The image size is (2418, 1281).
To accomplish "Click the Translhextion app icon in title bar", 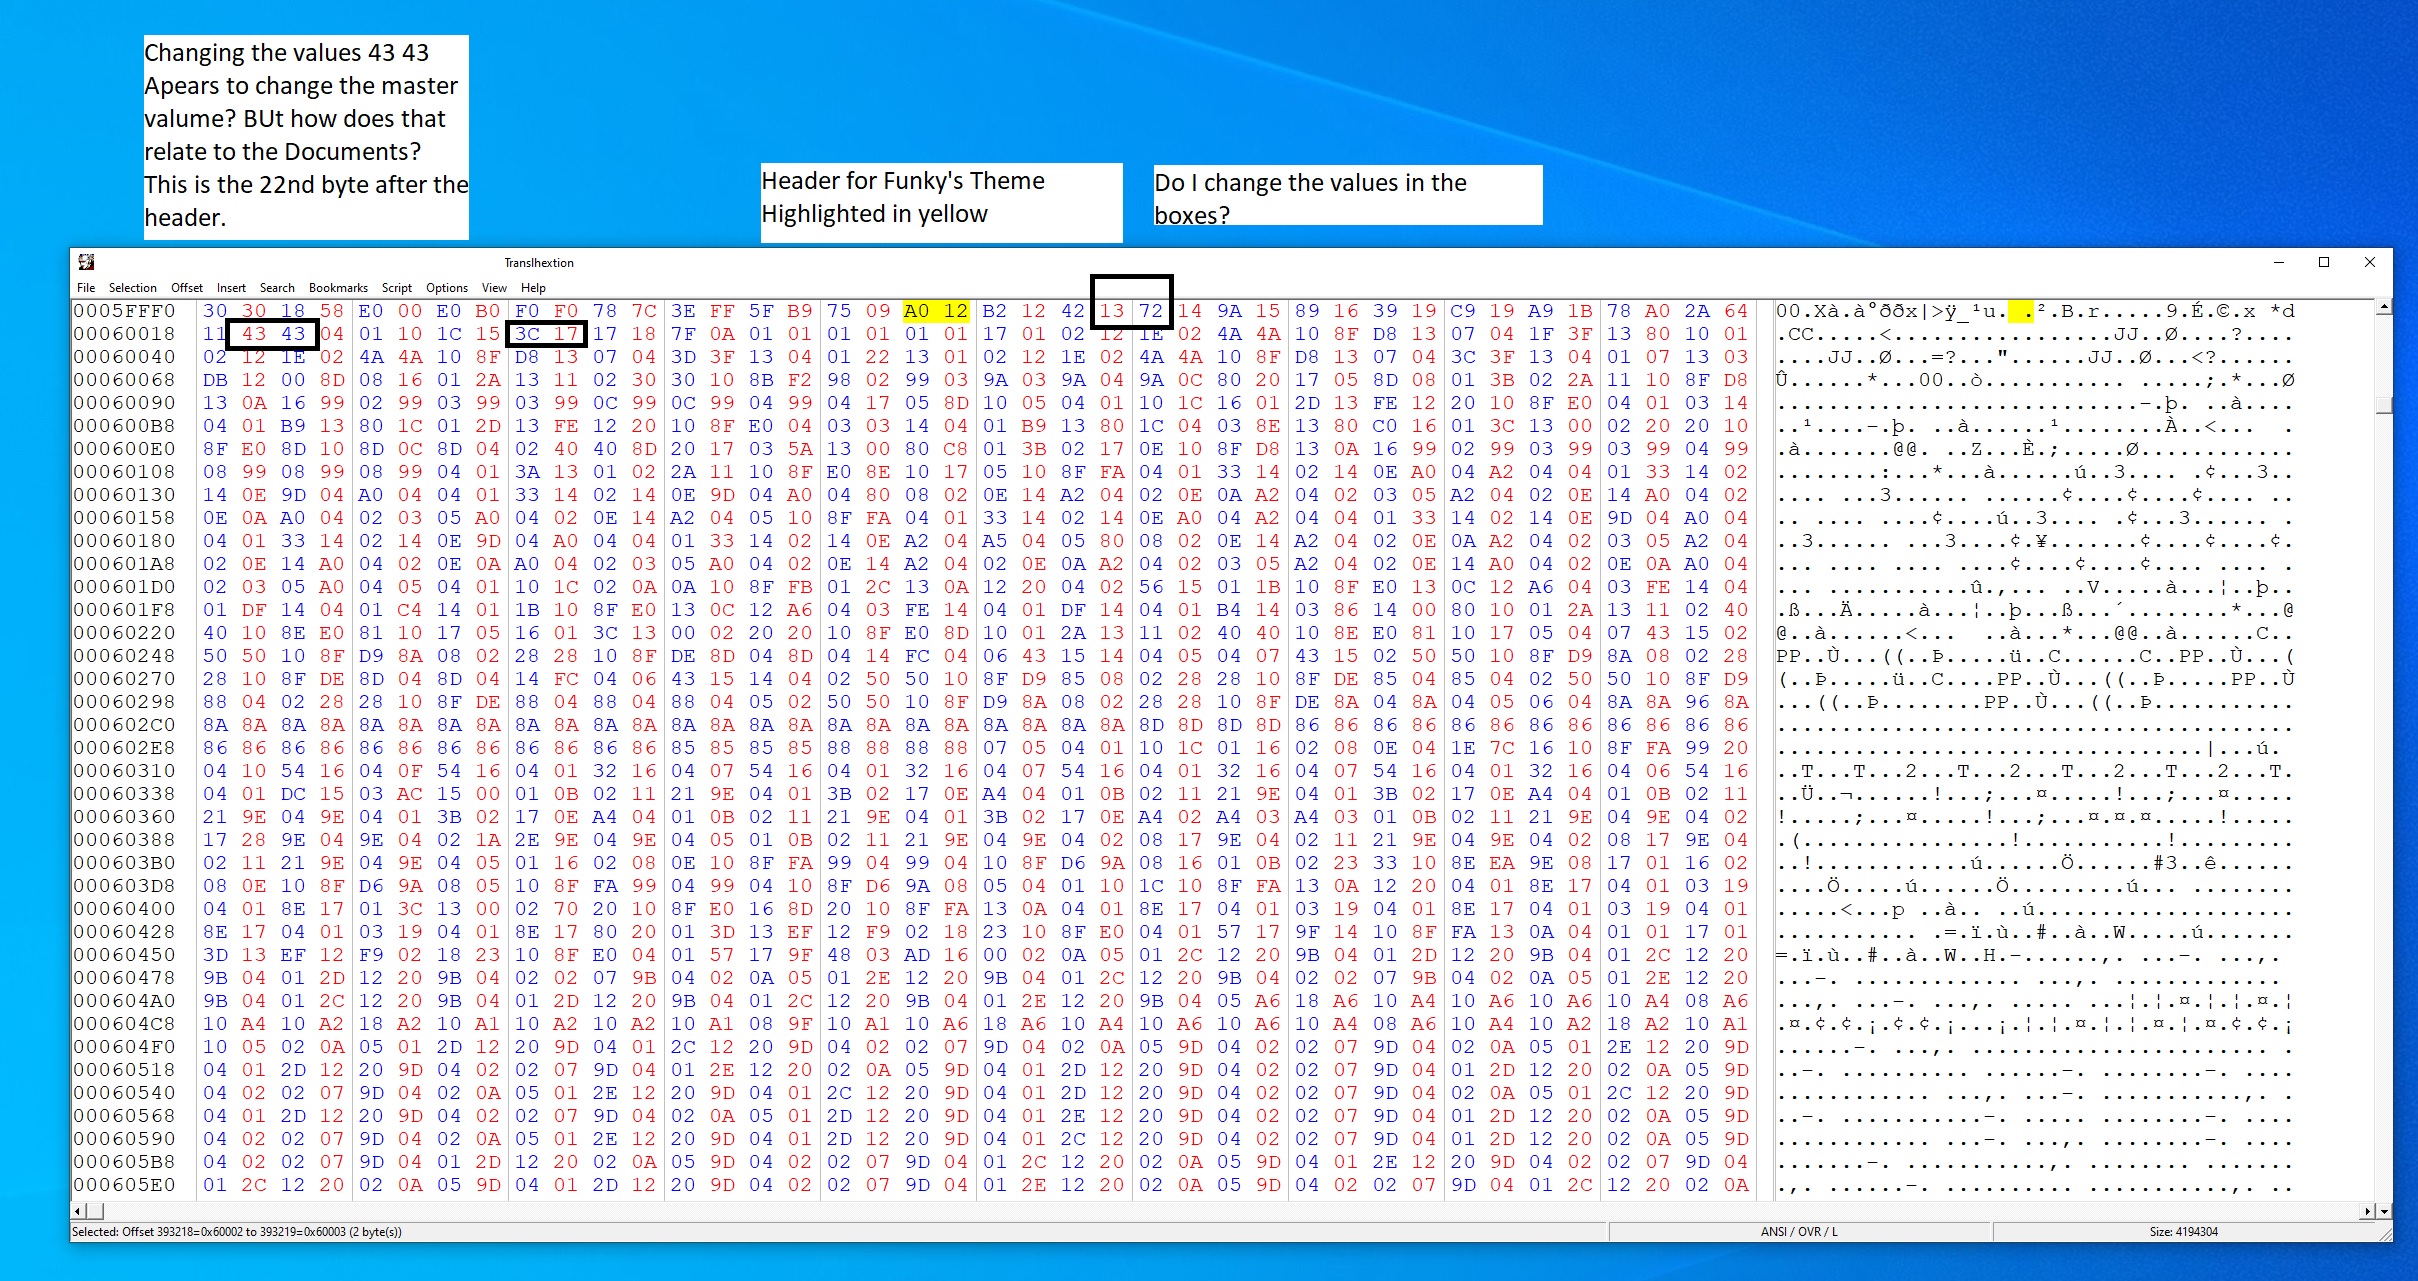I will [x=86, y=262].
